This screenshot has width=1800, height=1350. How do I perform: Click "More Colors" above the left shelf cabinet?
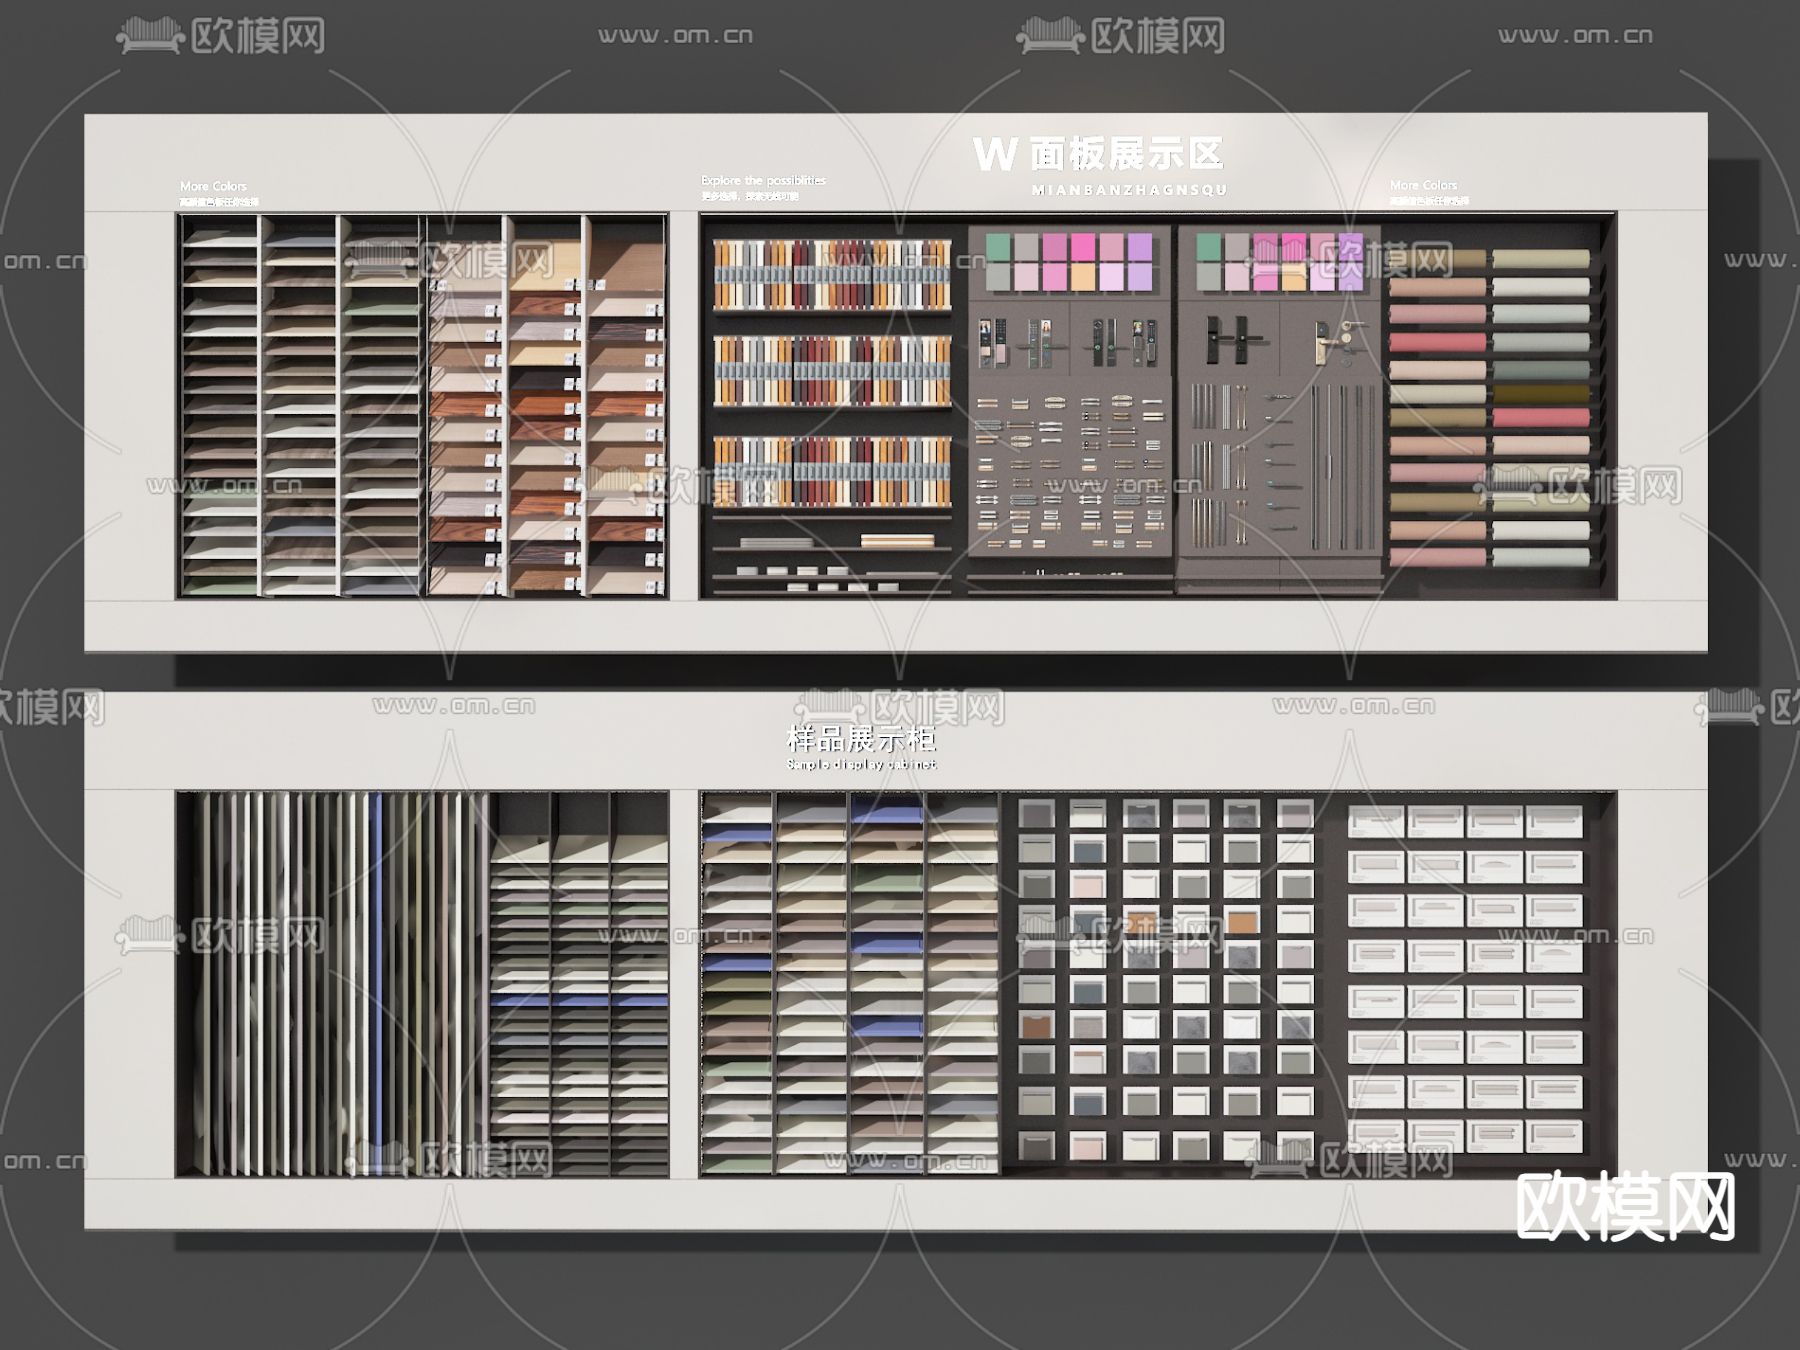coord(213,186)
